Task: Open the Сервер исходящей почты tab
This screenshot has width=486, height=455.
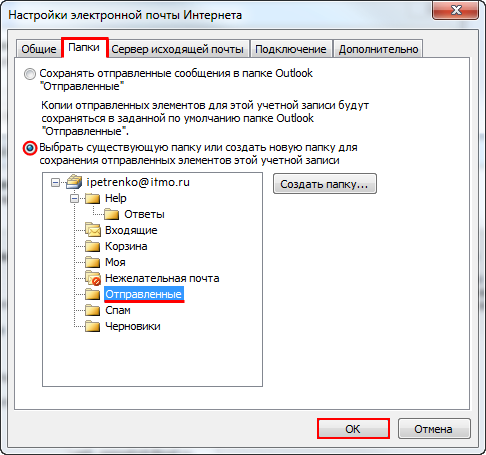Action: click(177, 49)
